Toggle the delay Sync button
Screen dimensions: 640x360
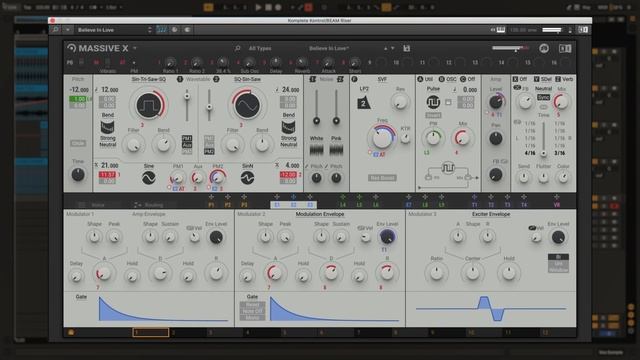point(543,98)
